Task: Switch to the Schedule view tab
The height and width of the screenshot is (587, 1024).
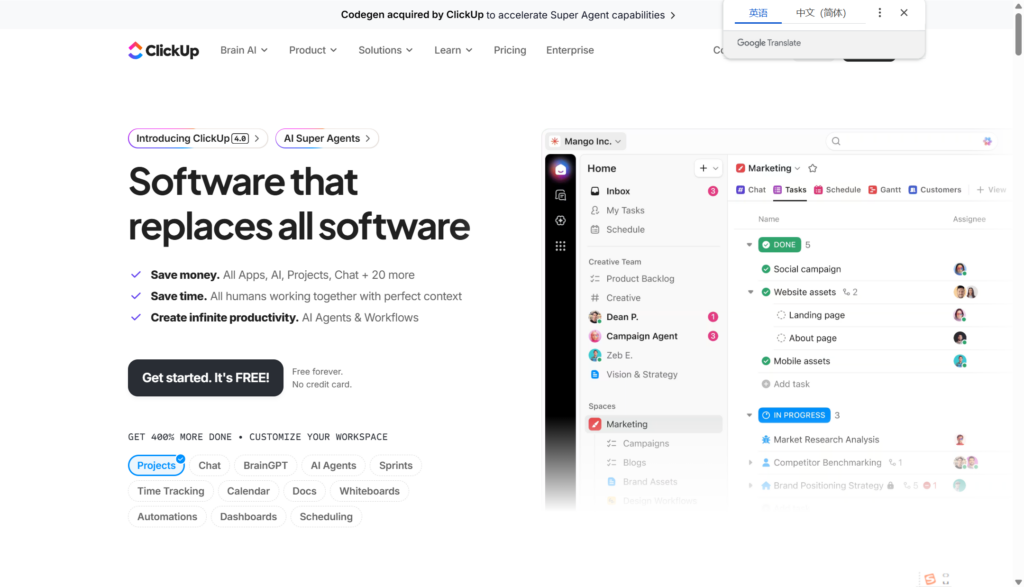Action: (837, 189)
